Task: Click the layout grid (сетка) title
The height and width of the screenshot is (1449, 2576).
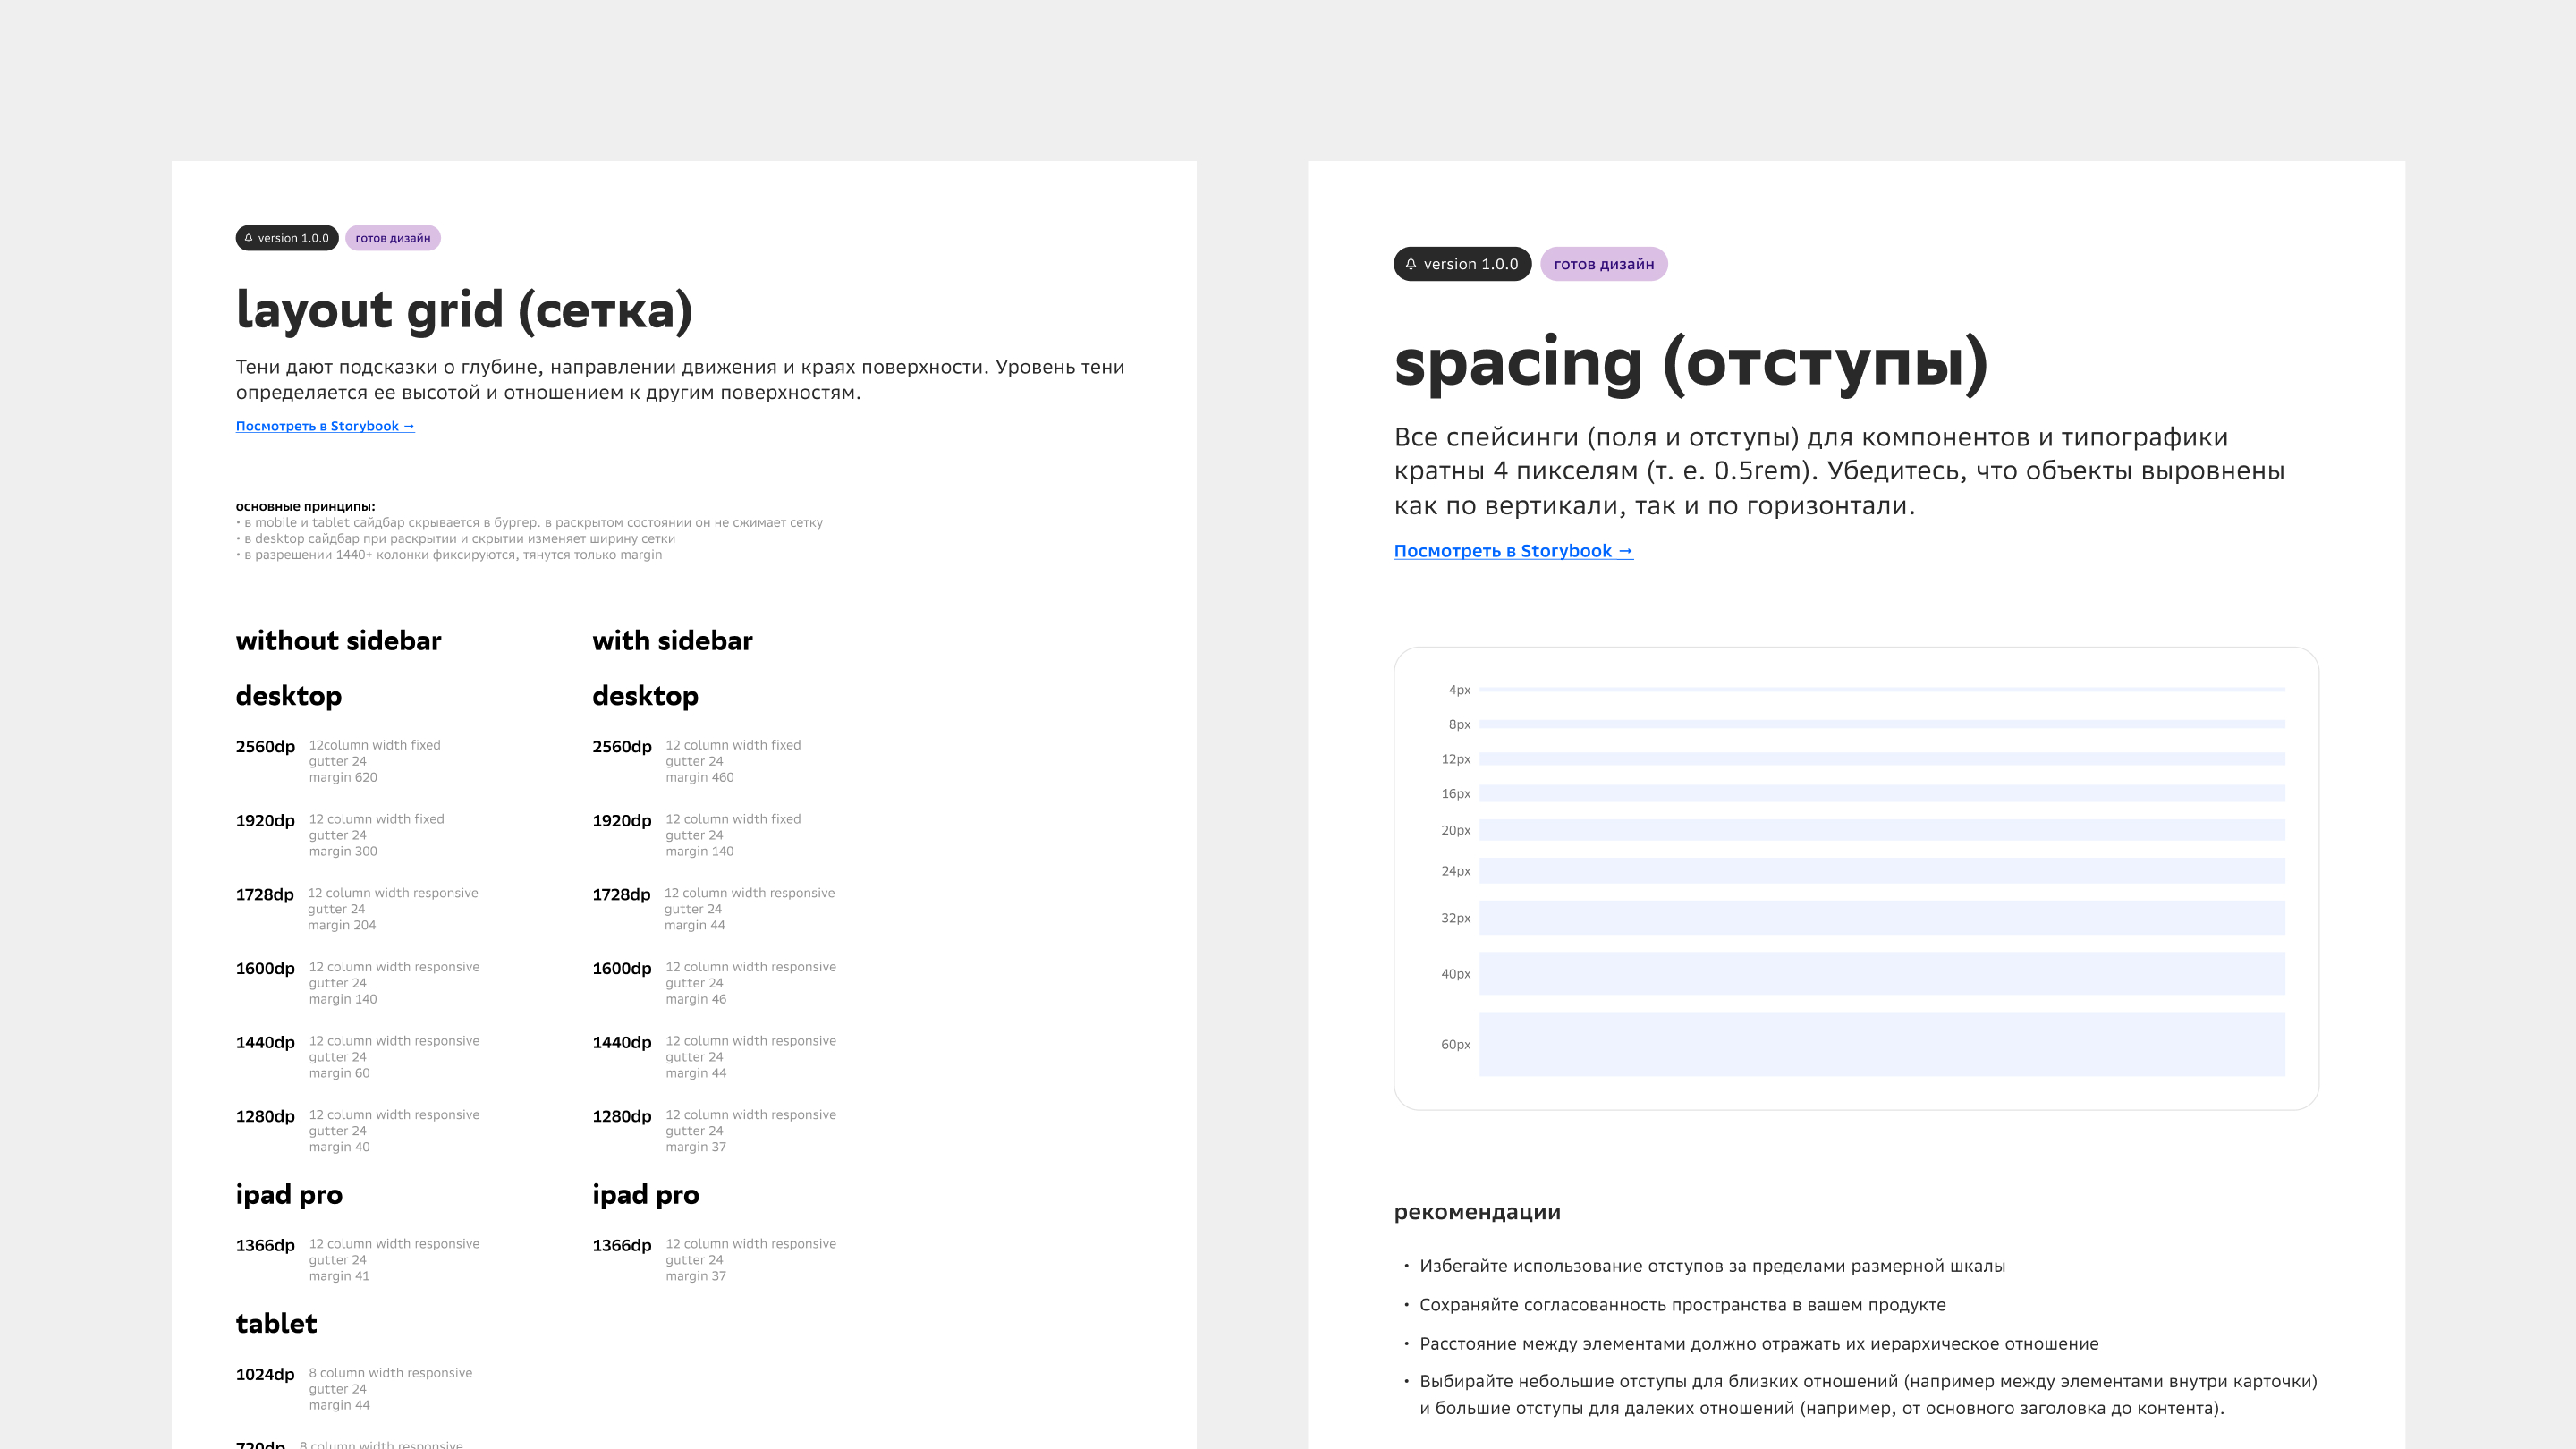Action: tap(464, 311)
